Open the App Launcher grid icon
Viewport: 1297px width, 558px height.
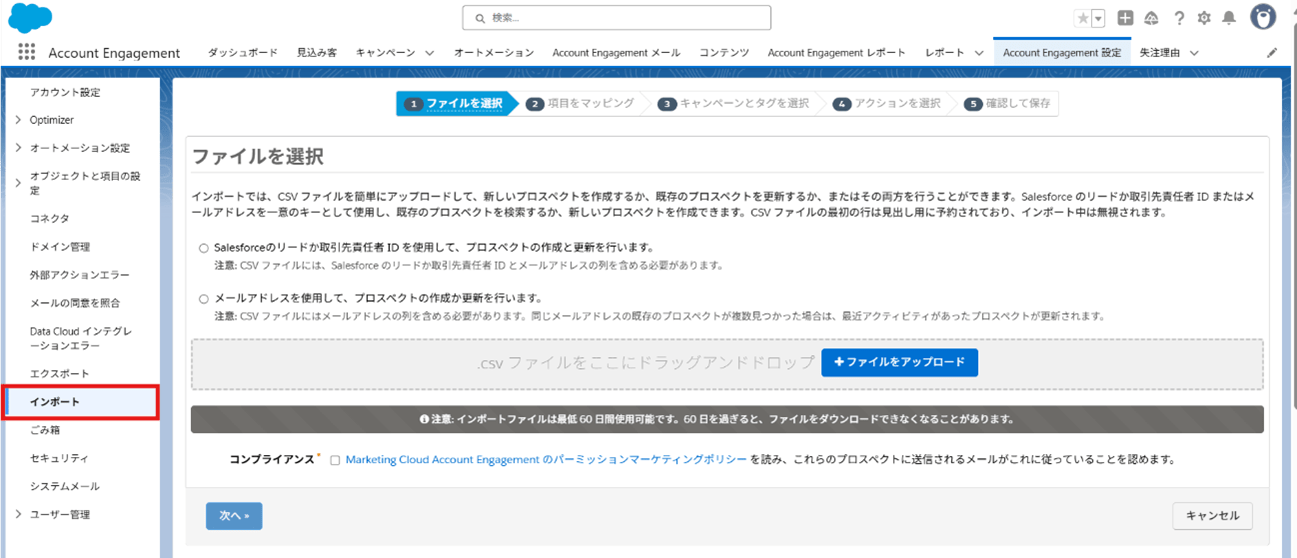pyautogui.click(x=26, y=53)
